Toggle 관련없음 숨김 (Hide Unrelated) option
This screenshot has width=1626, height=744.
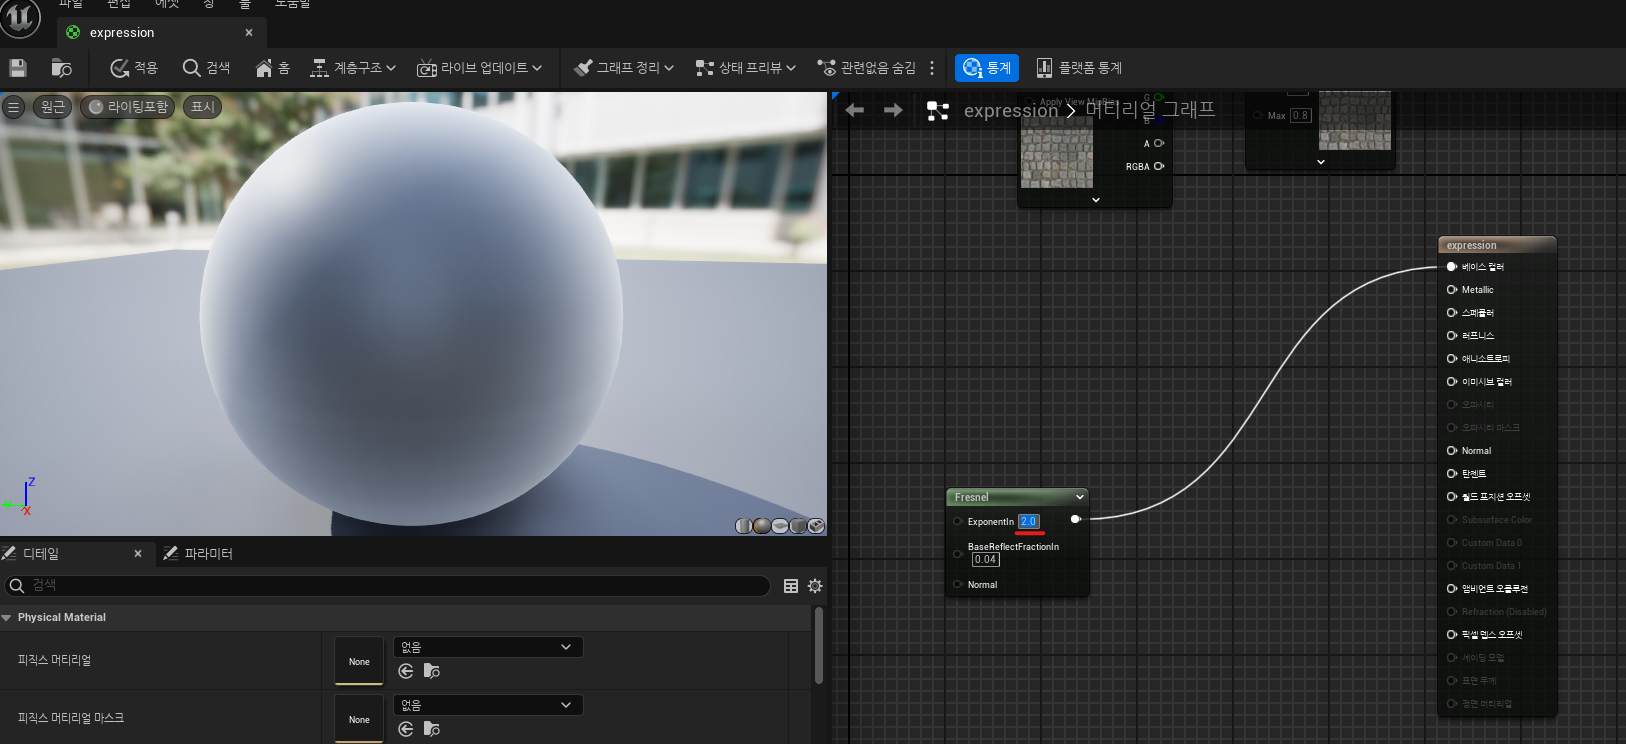pyautogui.click(x=867, y=68)
